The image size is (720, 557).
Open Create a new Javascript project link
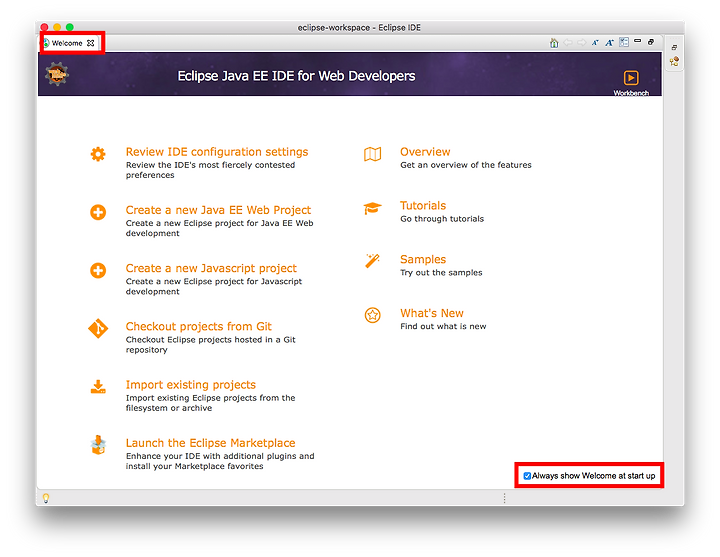point(211,269)
